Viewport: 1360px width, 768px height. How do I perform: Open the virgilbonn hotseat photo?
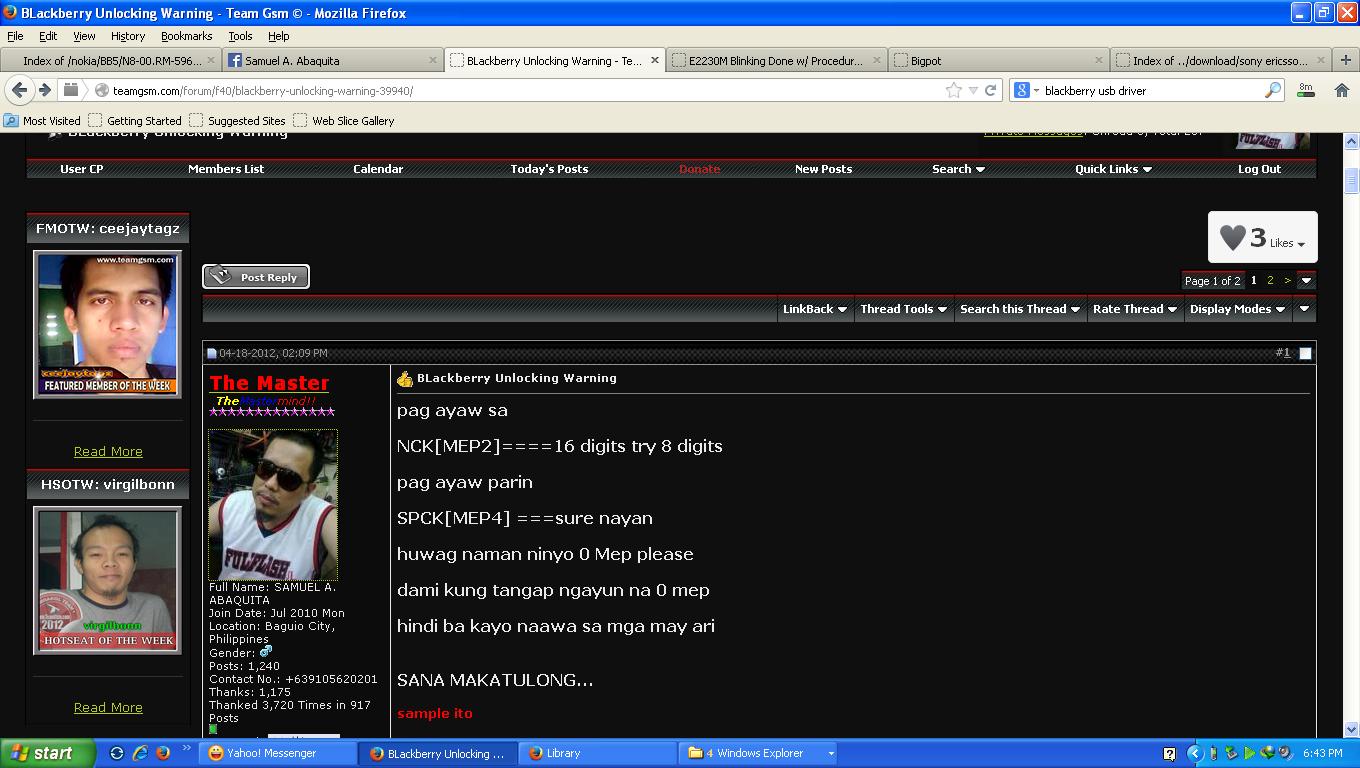(x=108, y=580)
